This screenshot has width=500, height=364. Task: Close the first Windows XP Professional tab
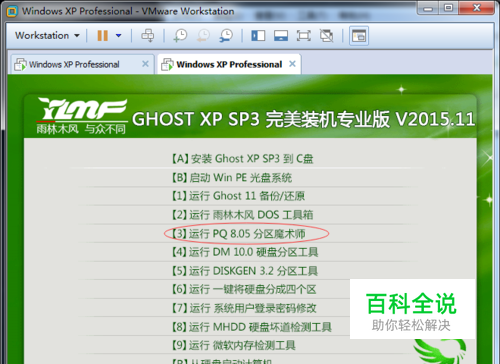pos(145,64)
